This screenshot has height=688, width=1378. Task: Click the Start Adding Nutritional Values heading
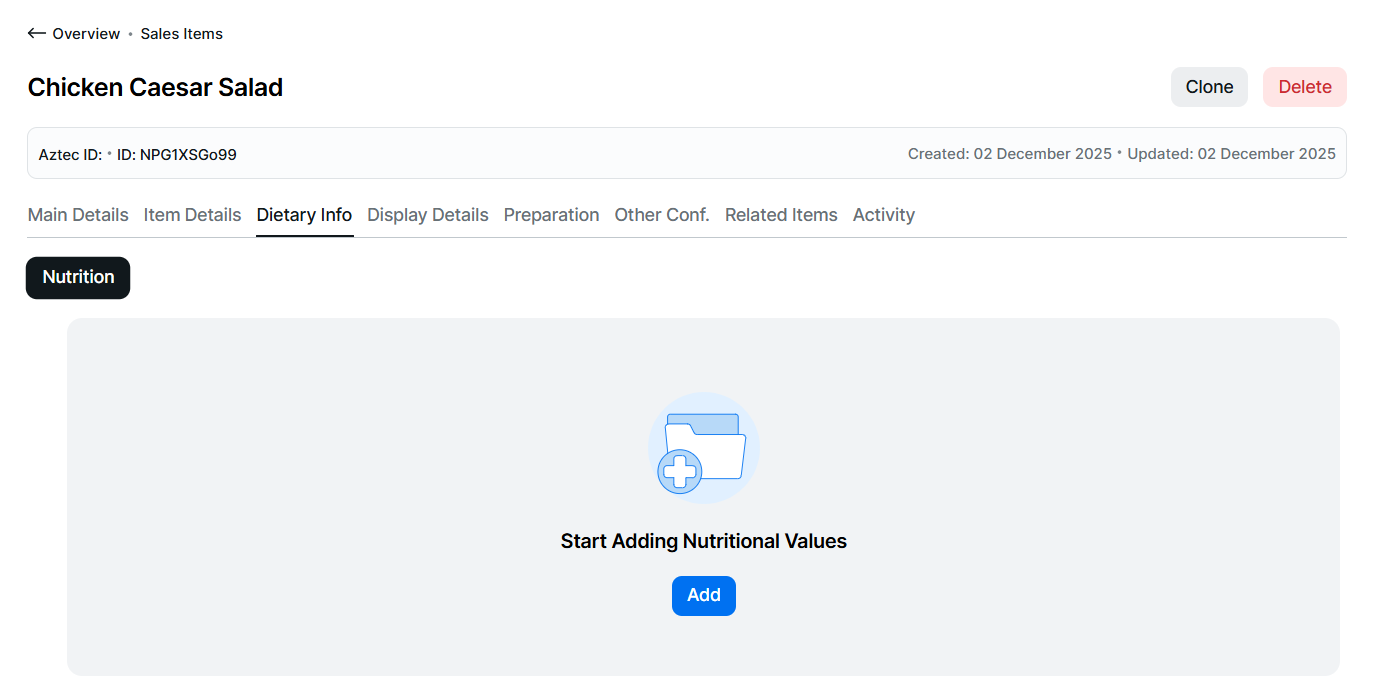click(703, 541)
